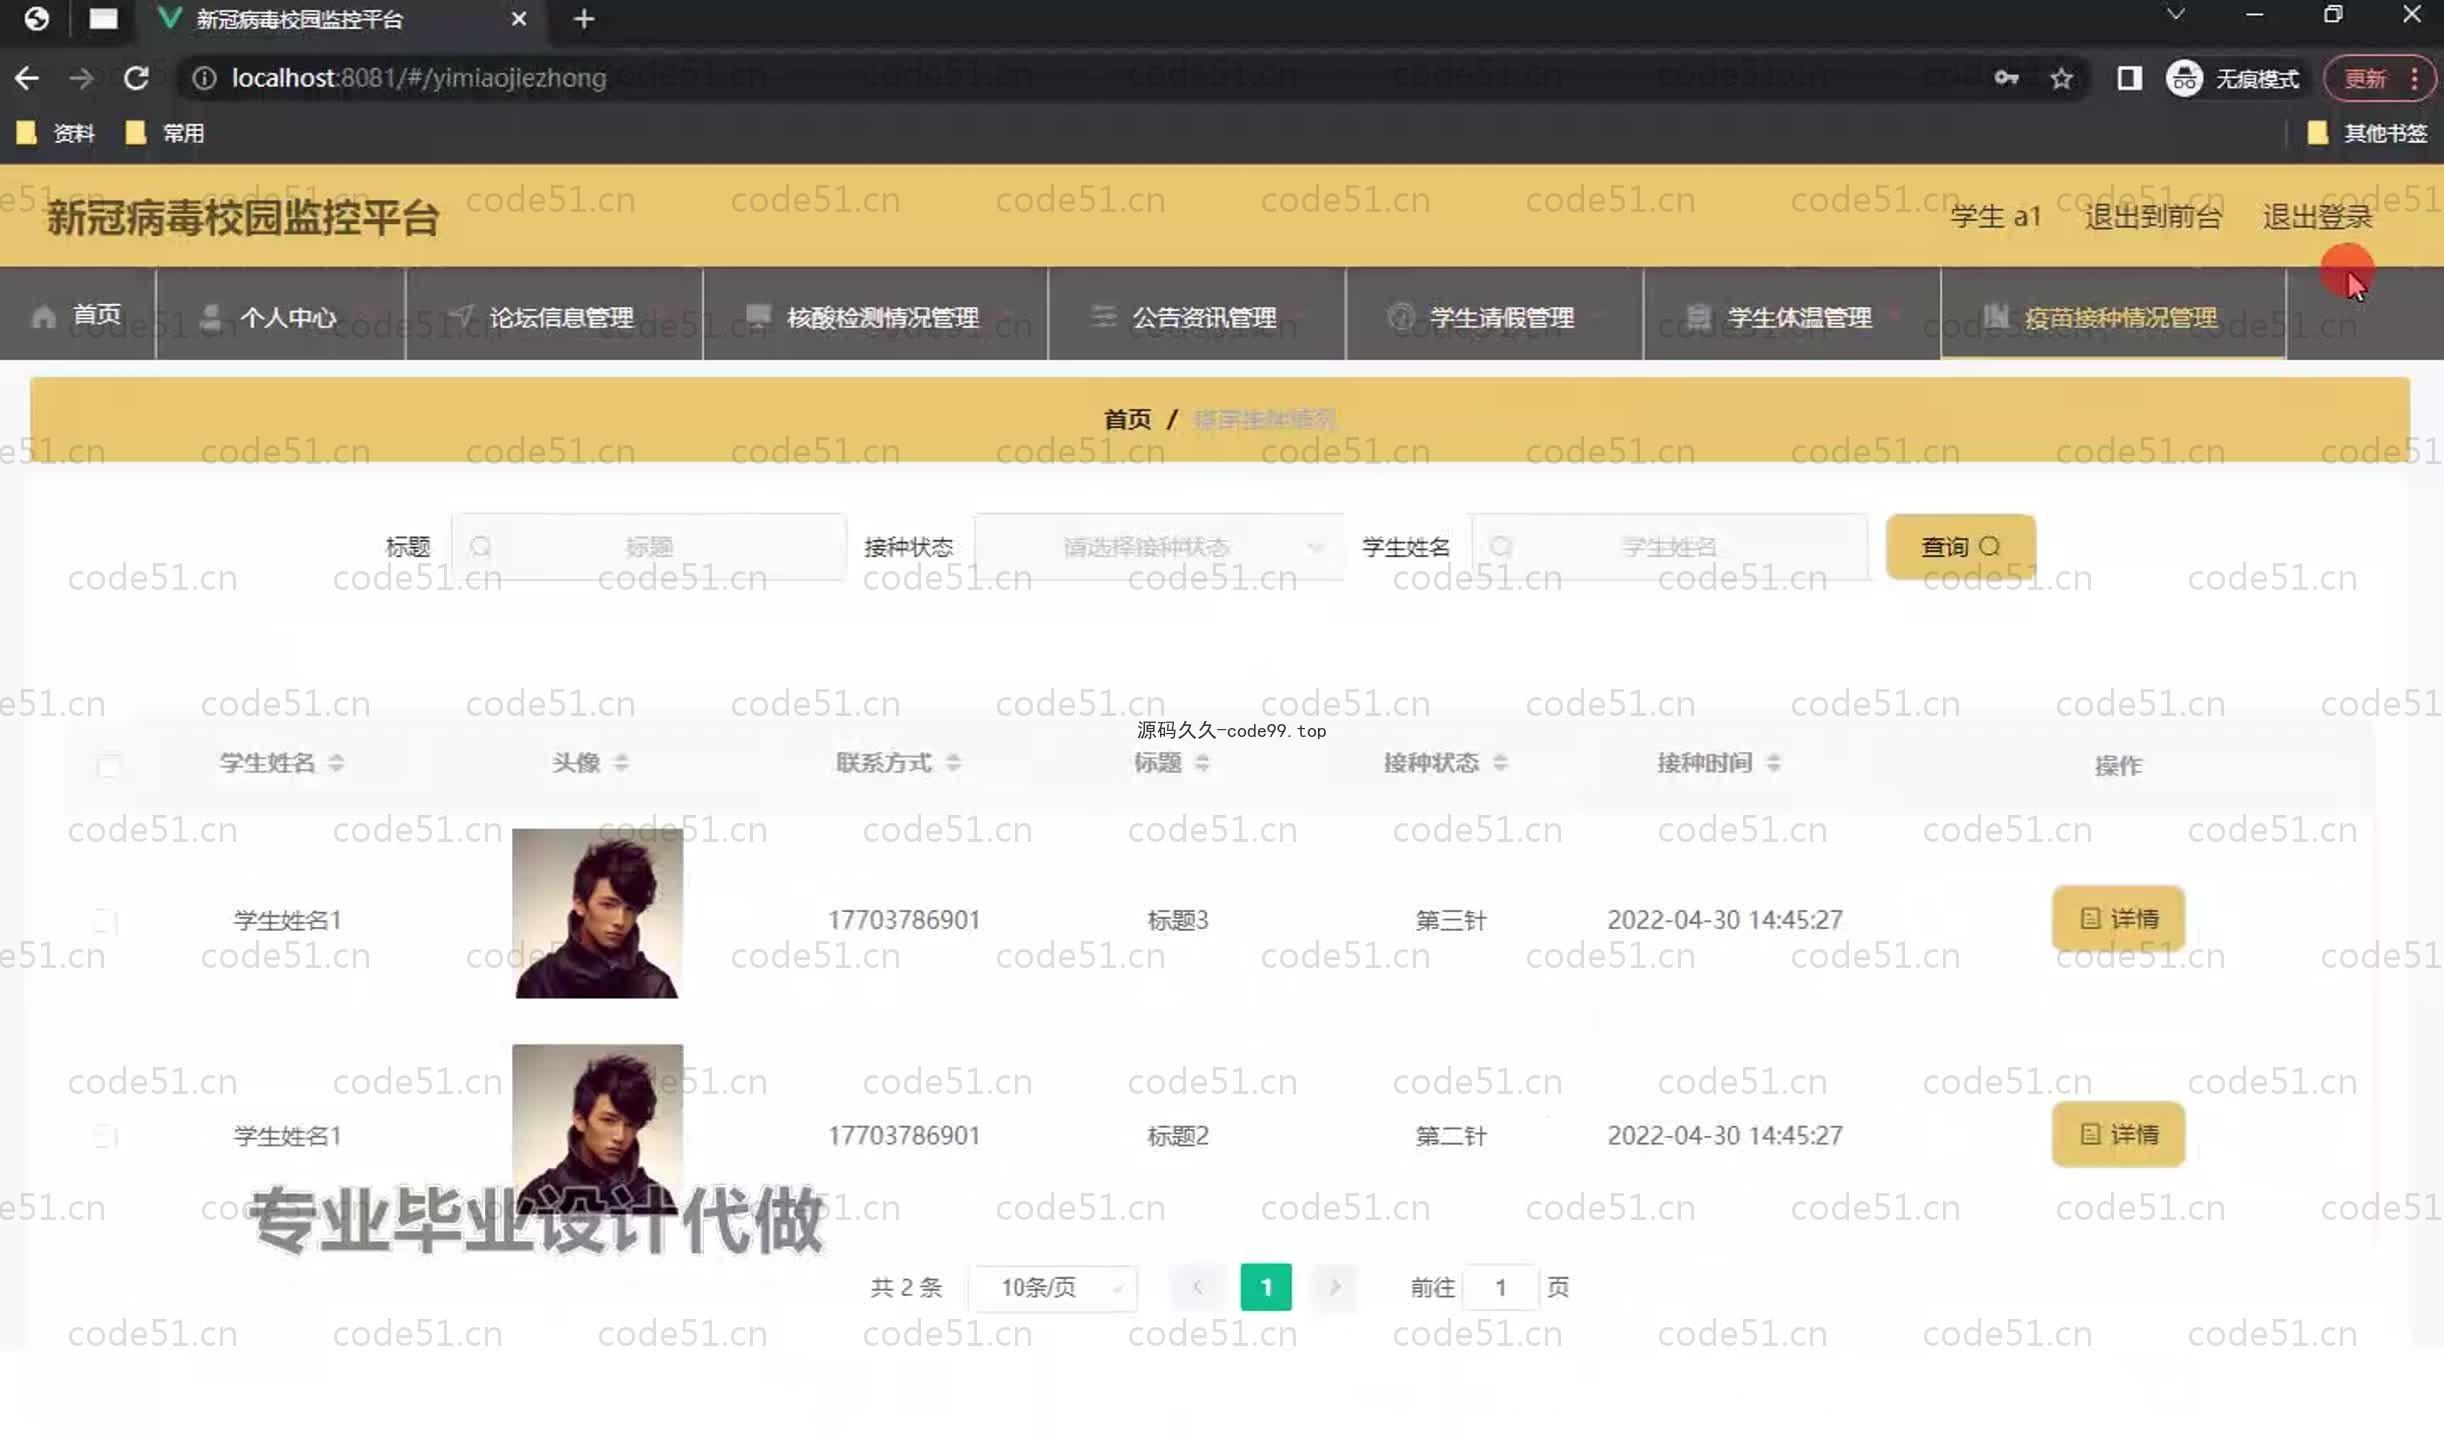Viewport: 2444px width, 1440px height.
Task: Toggle the select-all checkbox in table header
Action: 108,766
